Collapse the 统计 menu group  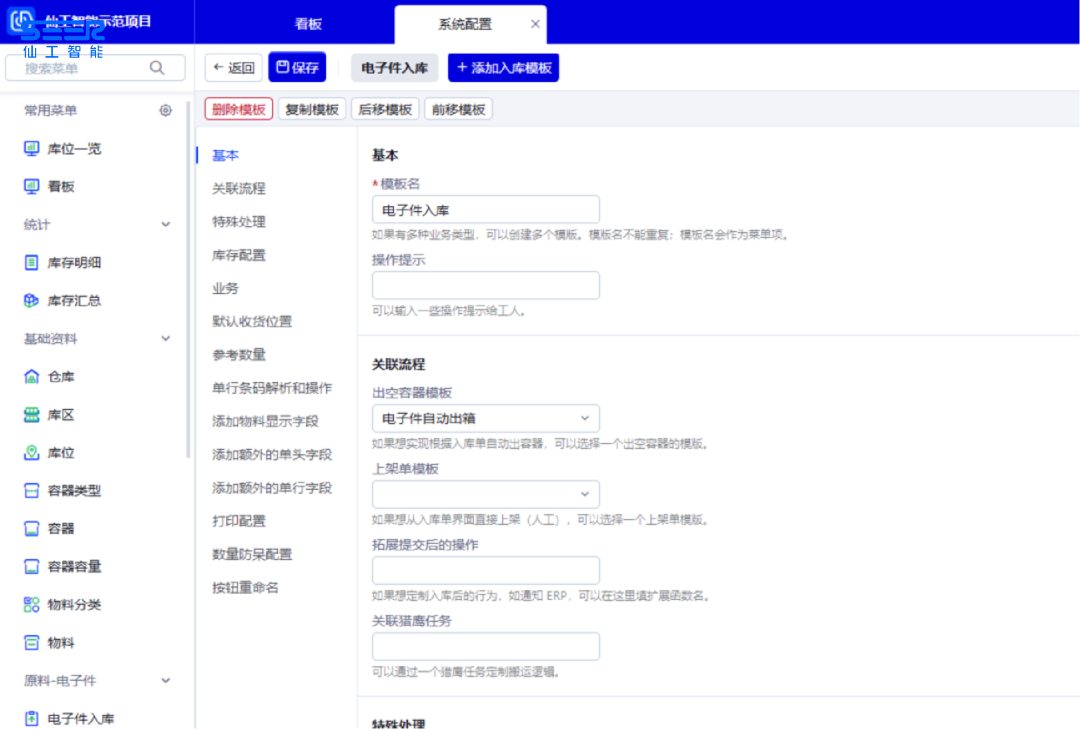pos(166,225)
